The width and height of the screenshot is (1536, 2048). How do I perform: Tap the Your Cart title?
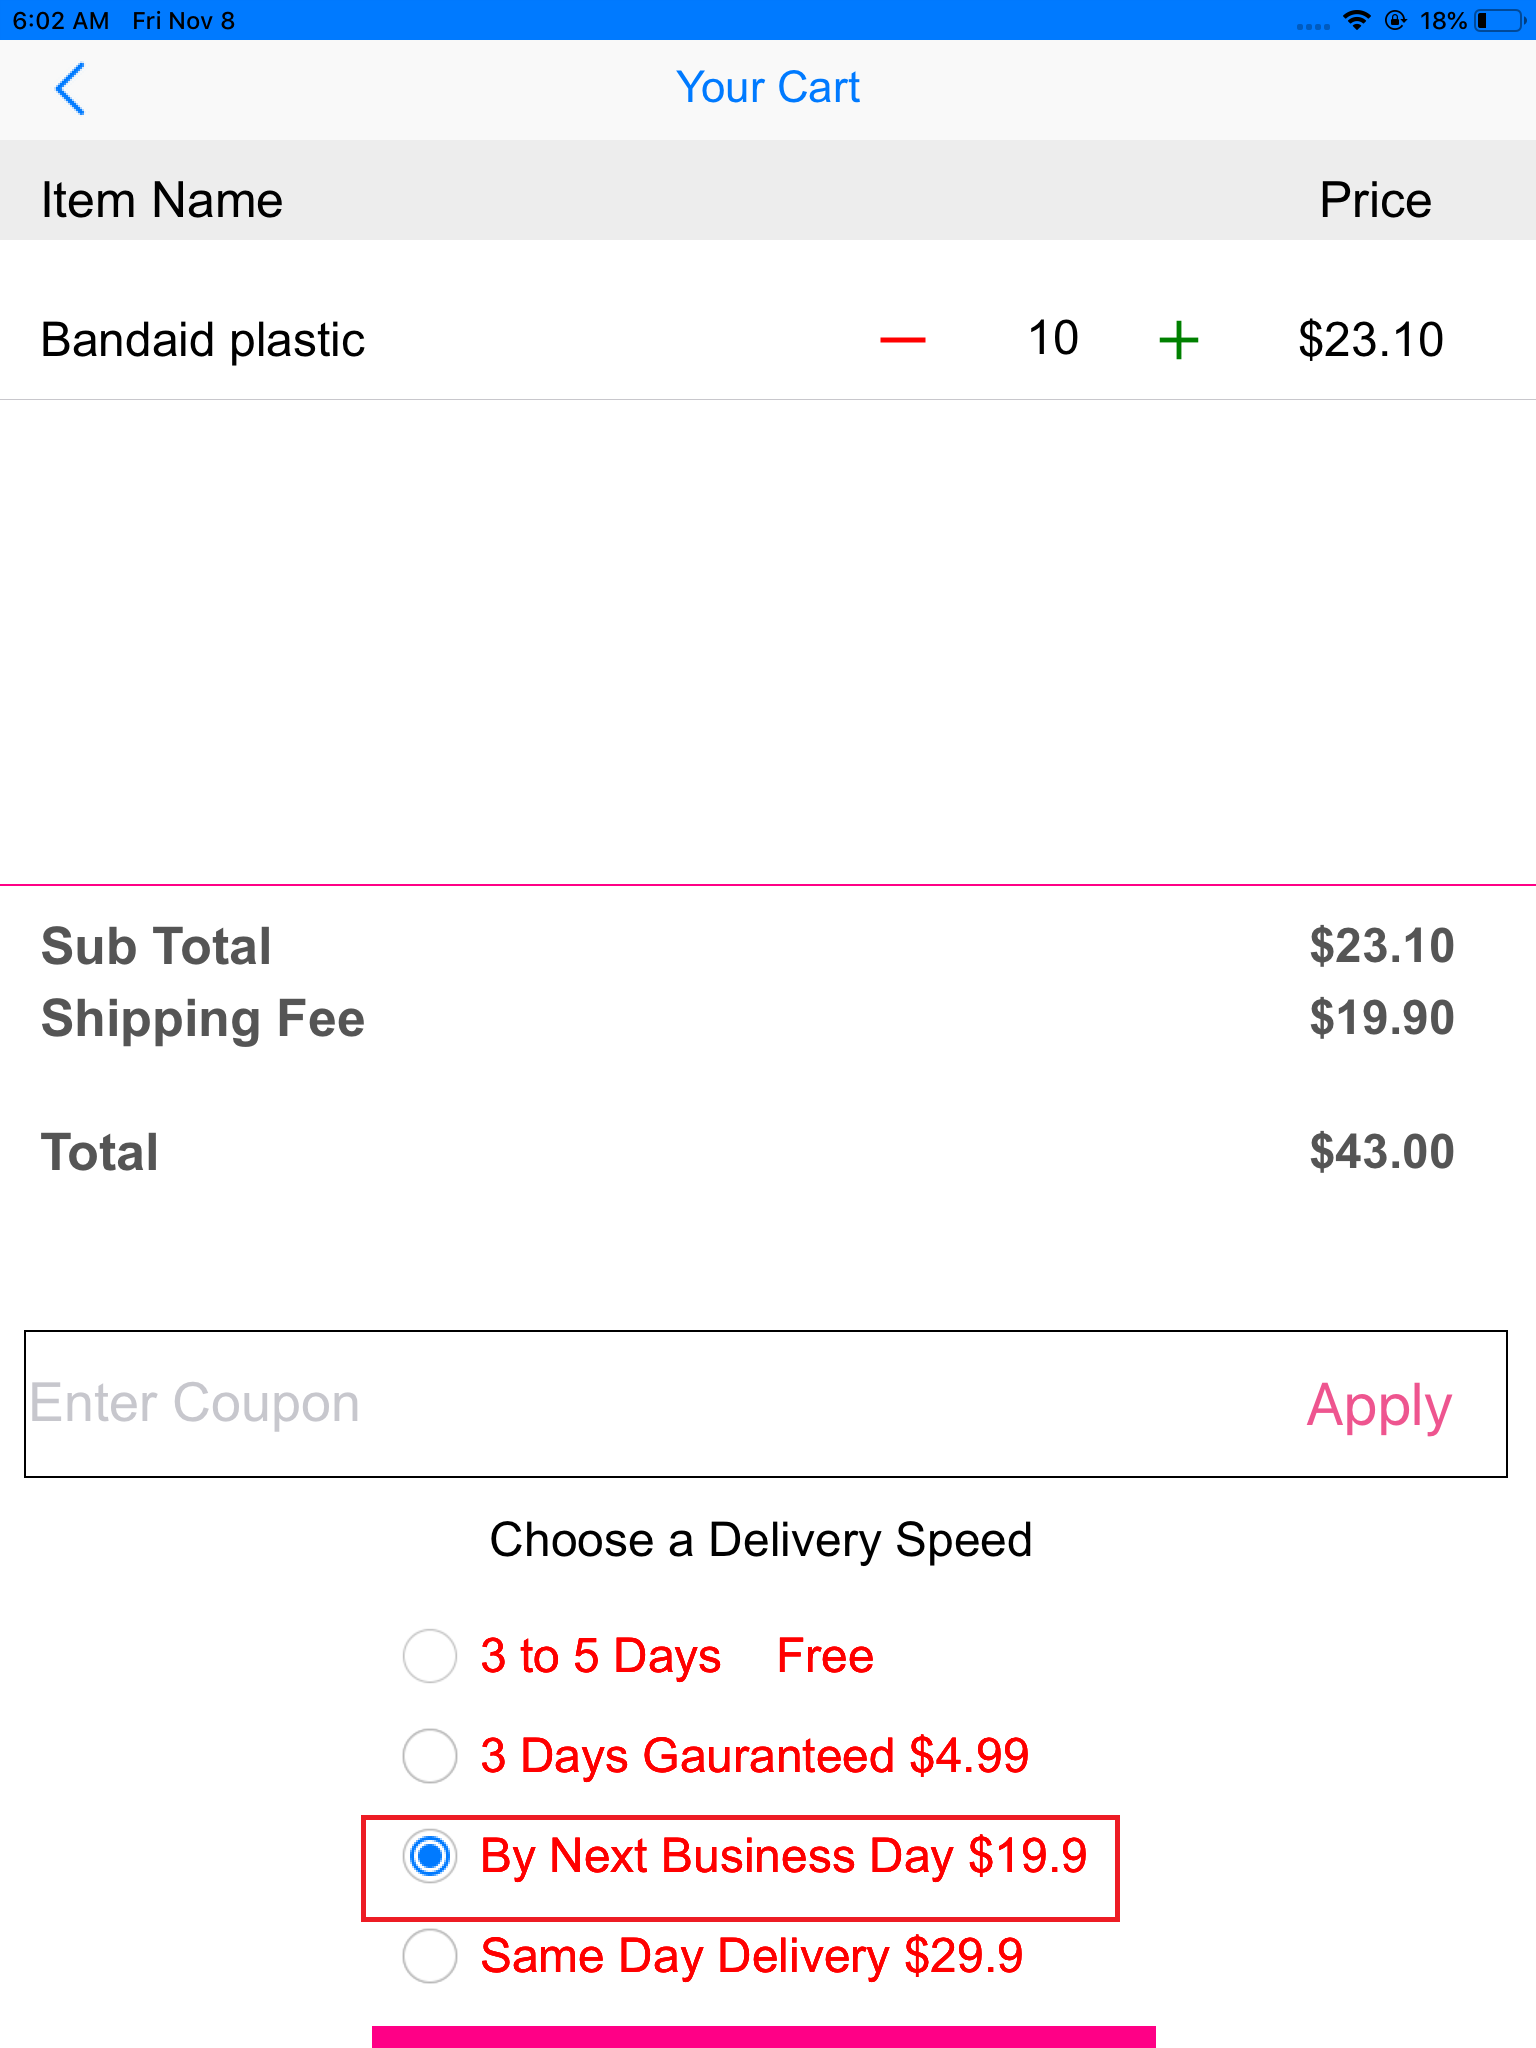coord(768,88)
